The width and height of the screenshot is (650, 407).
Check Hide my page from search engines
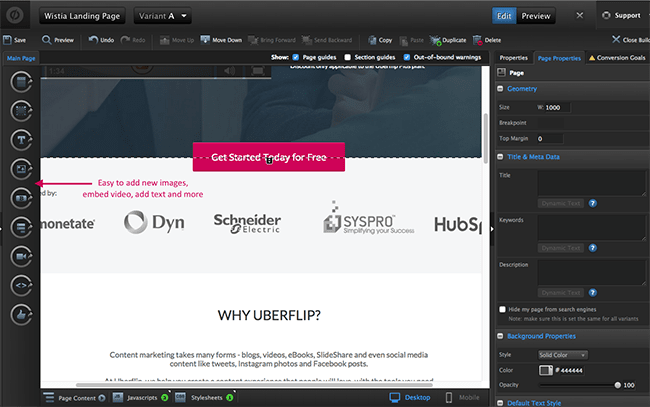502,309
